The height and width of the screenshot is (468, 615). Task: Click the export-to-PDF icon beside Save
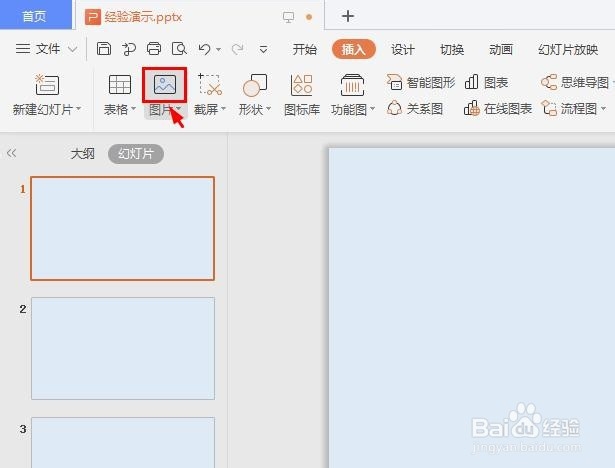[129, 49]
